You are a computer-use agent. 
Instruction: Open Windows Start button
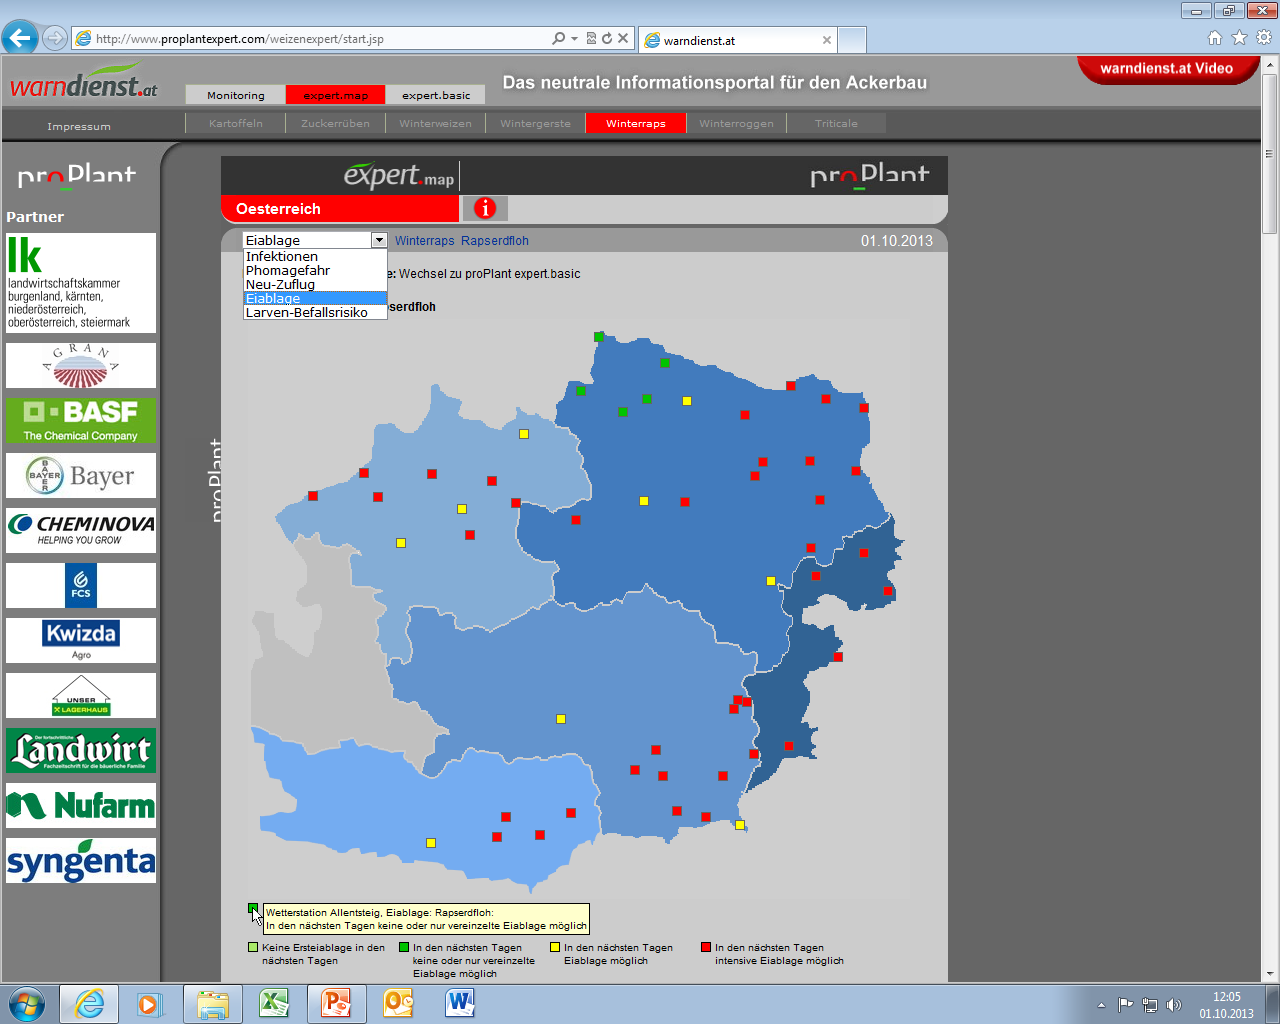tap(26, 1004)
